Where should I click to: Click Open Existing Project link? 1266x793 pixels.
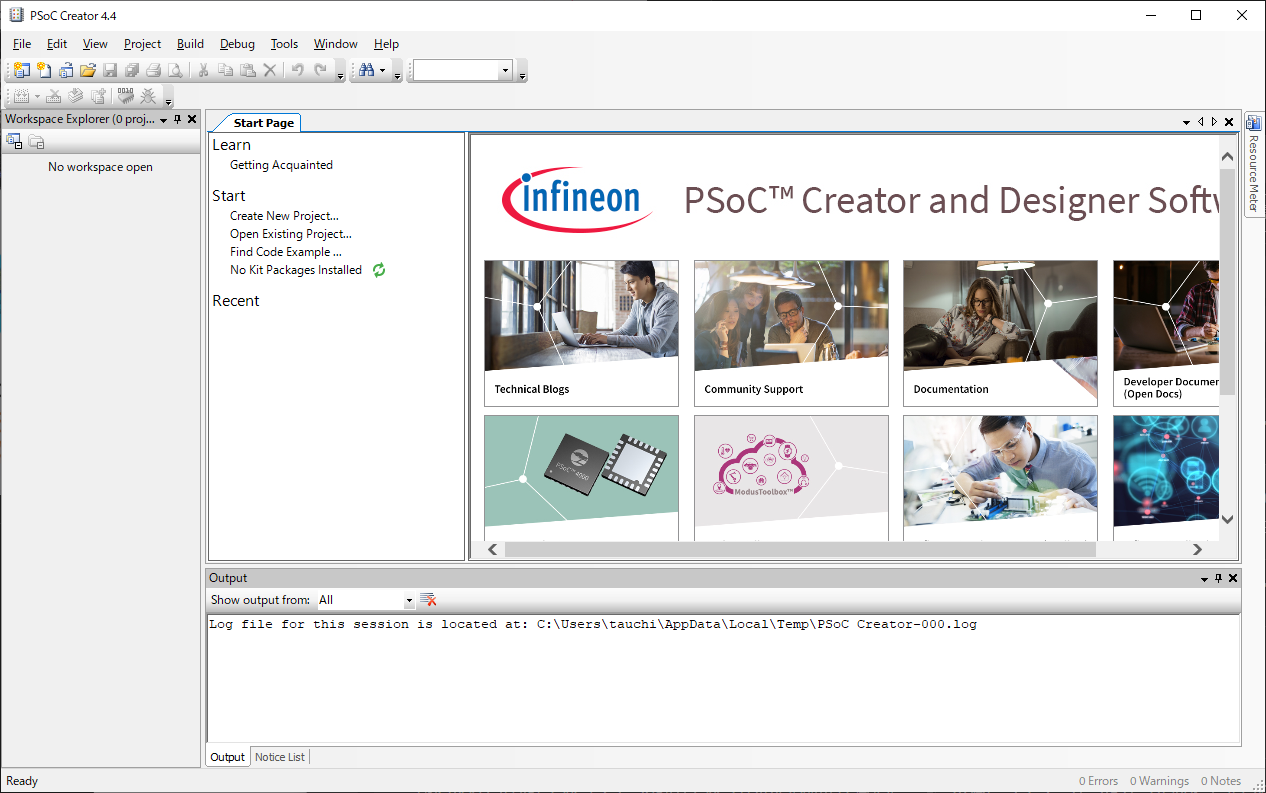(x=291, y=234)
